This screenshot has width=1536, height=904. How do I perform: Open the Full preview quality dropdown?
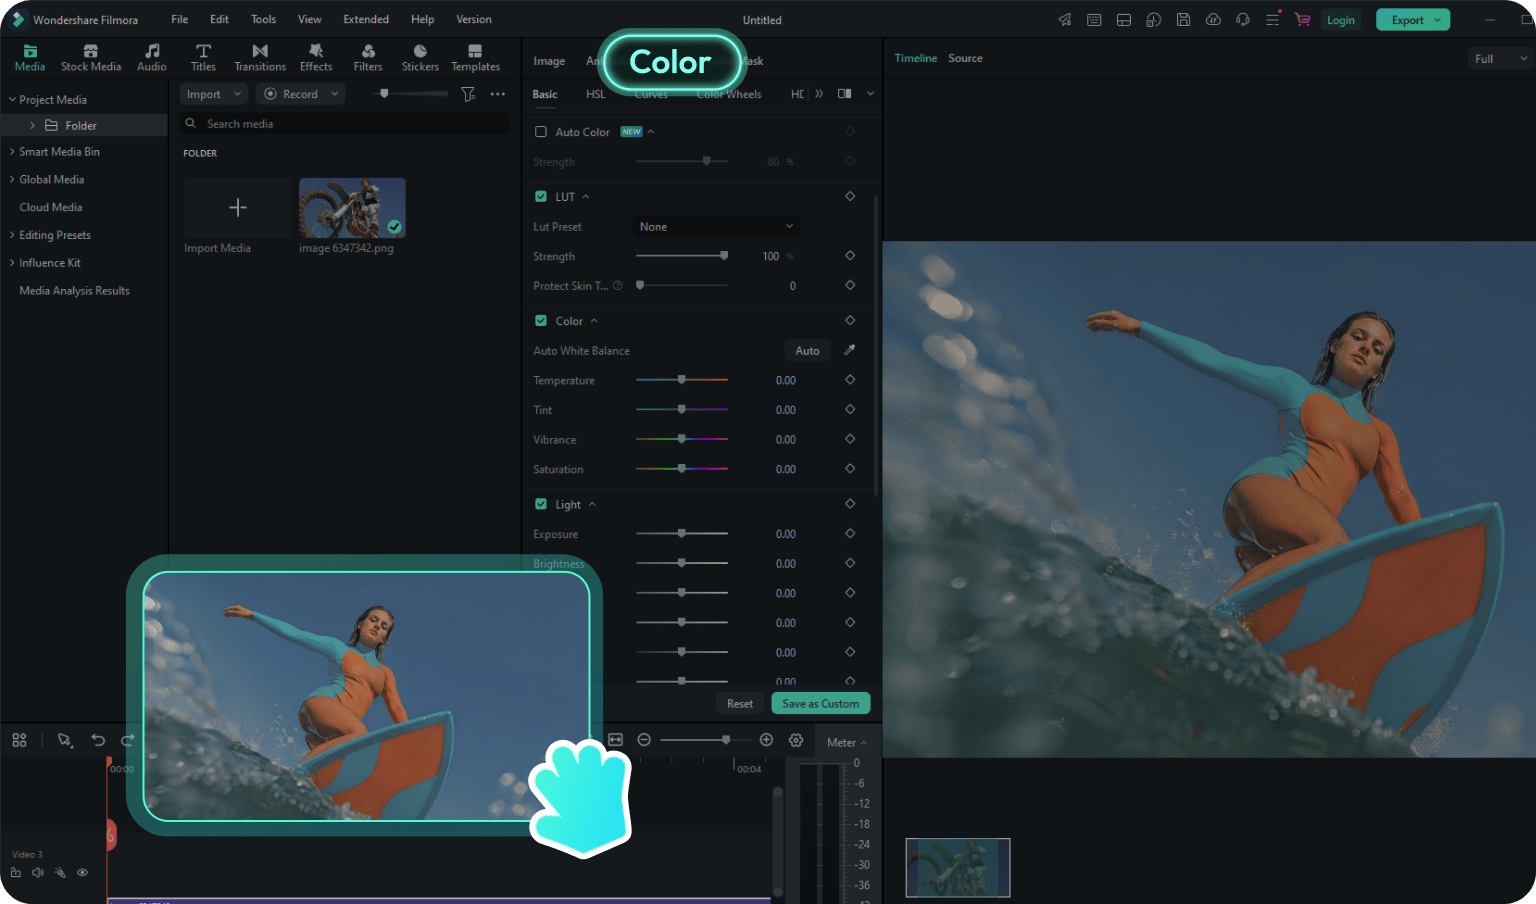pos(1500,59)
